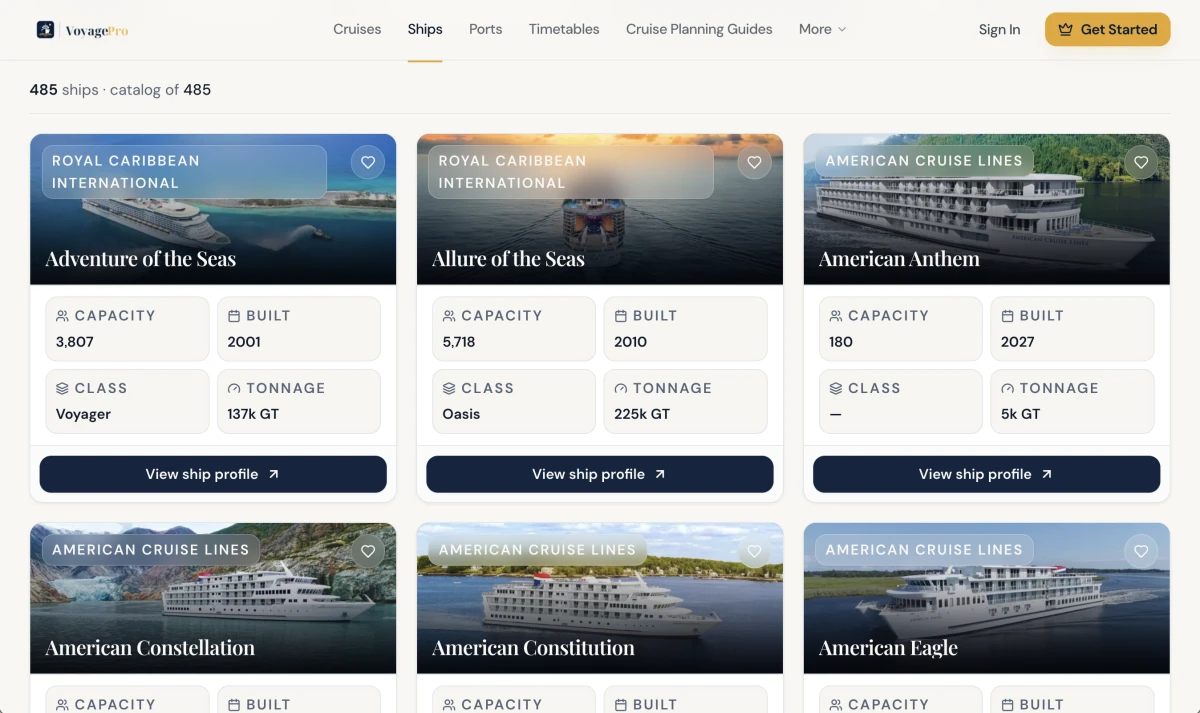
Task: Favorite American Anthem heart icon
Action: (1141, 162)
